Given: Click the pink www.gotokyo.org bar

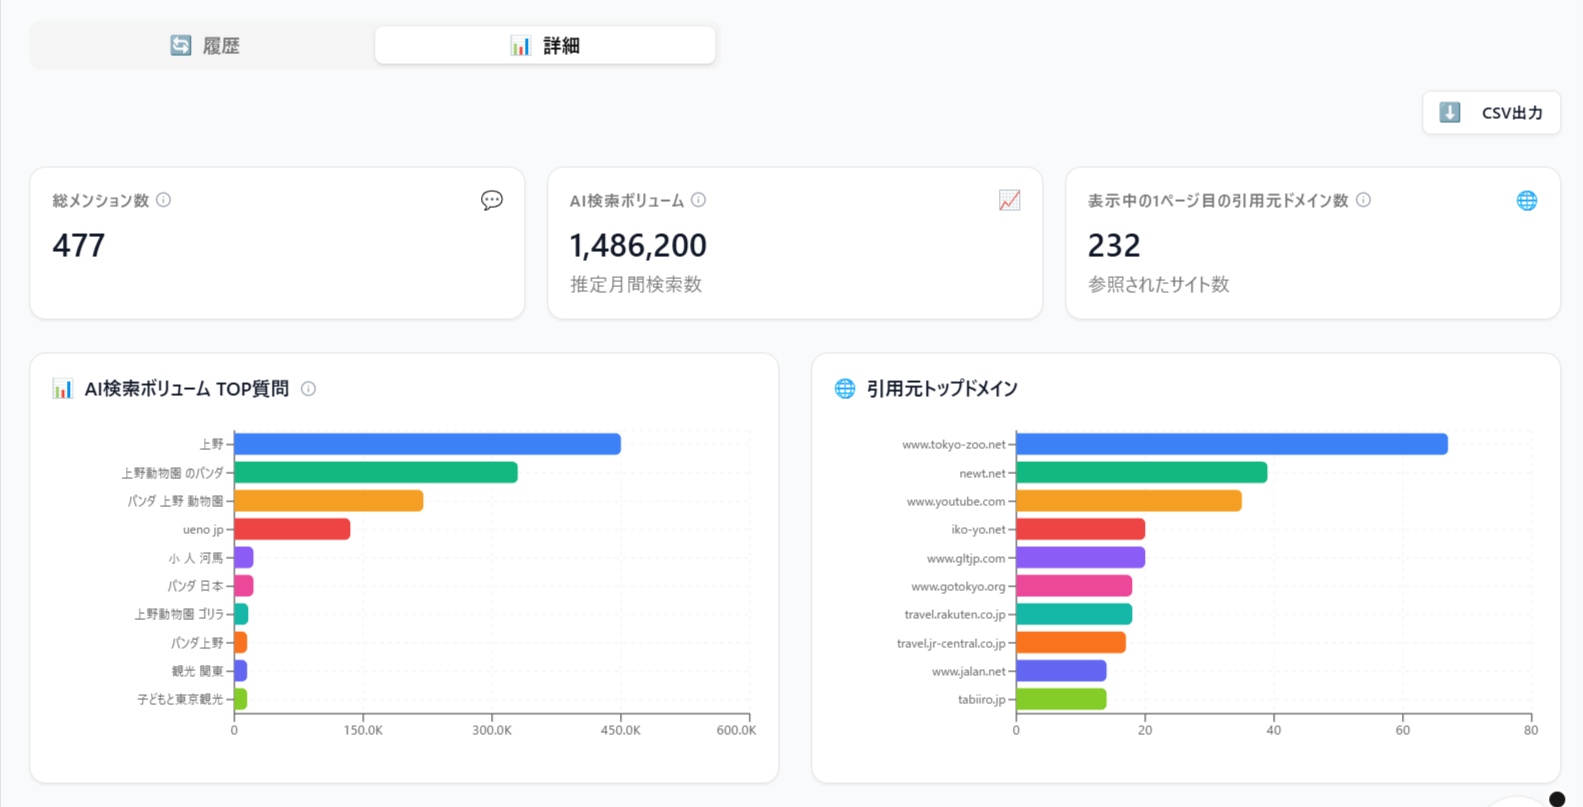Looking at the screenshot, I should pyautogui.click(x=1074, y=586).
